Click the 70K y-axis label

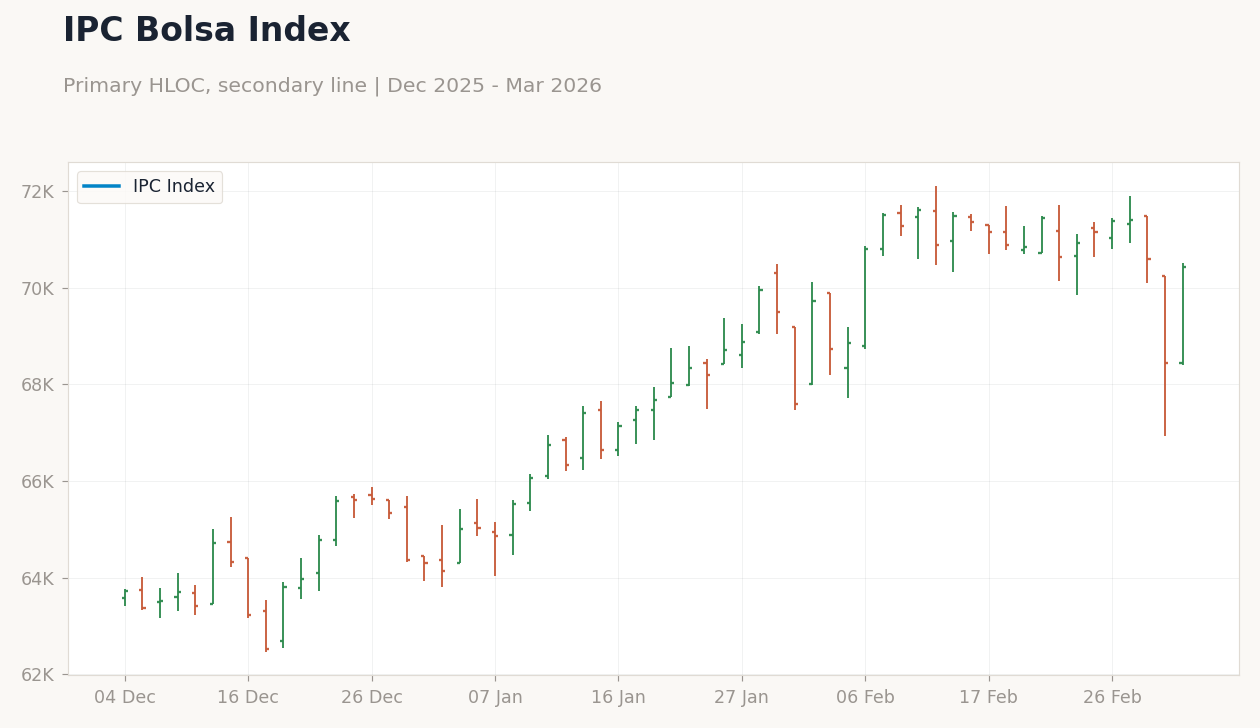pos(44,288)
